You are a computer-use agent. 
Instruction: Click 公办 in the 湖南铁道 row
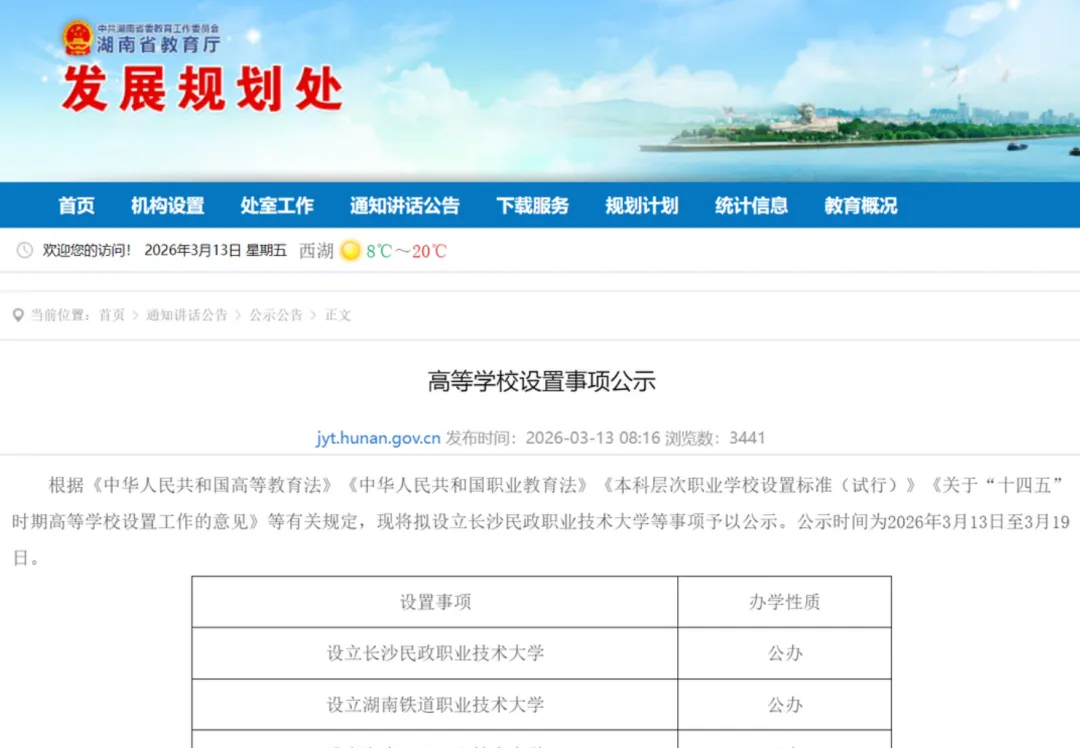(x=785, y=705)
